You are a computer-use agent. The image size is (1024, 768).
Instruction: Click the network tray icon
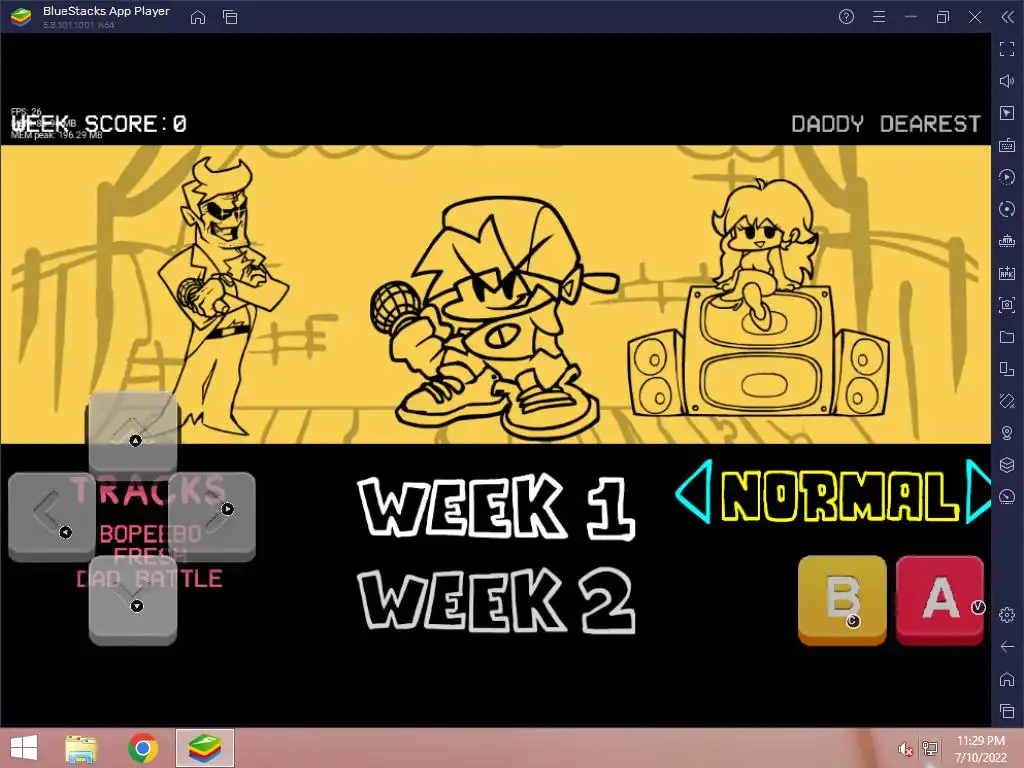[x=930, y=748]
